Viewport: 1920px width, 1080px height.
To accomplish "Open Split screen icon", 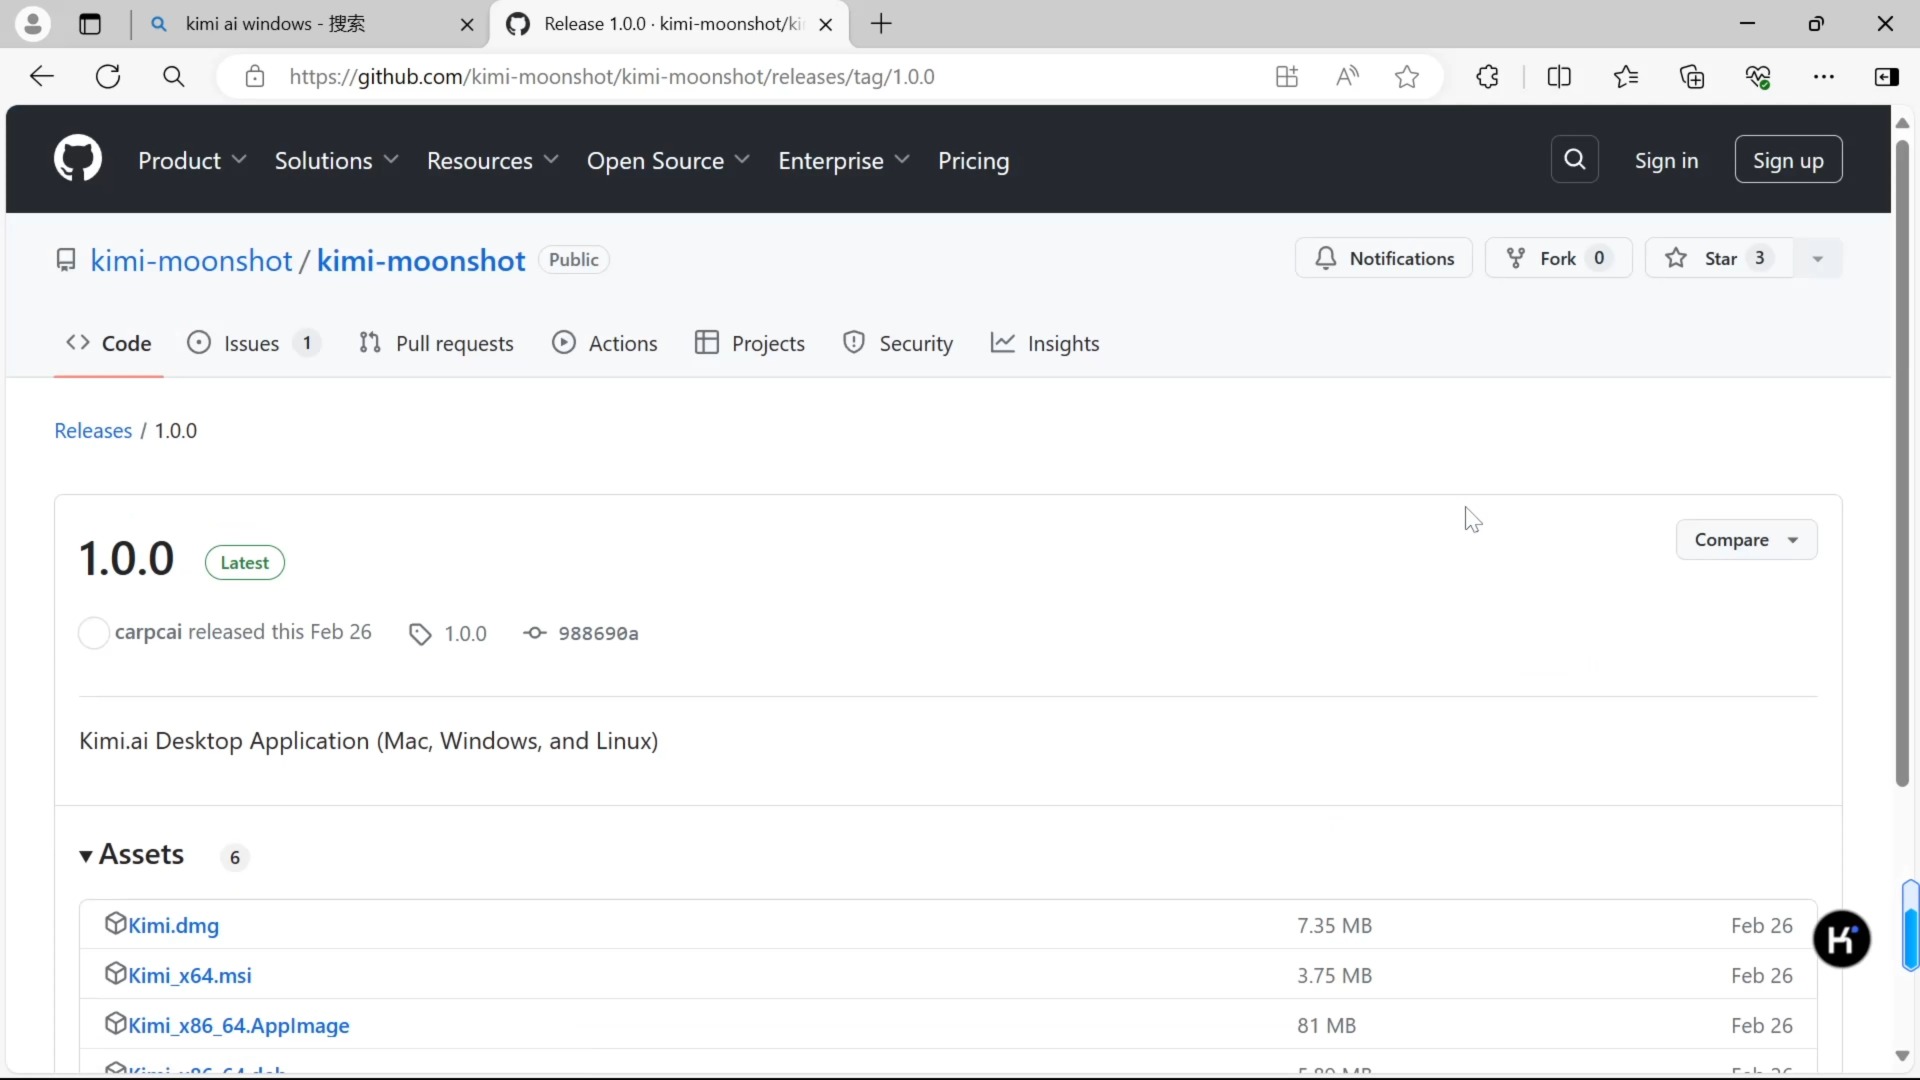I will click(x=1559, y=76).
